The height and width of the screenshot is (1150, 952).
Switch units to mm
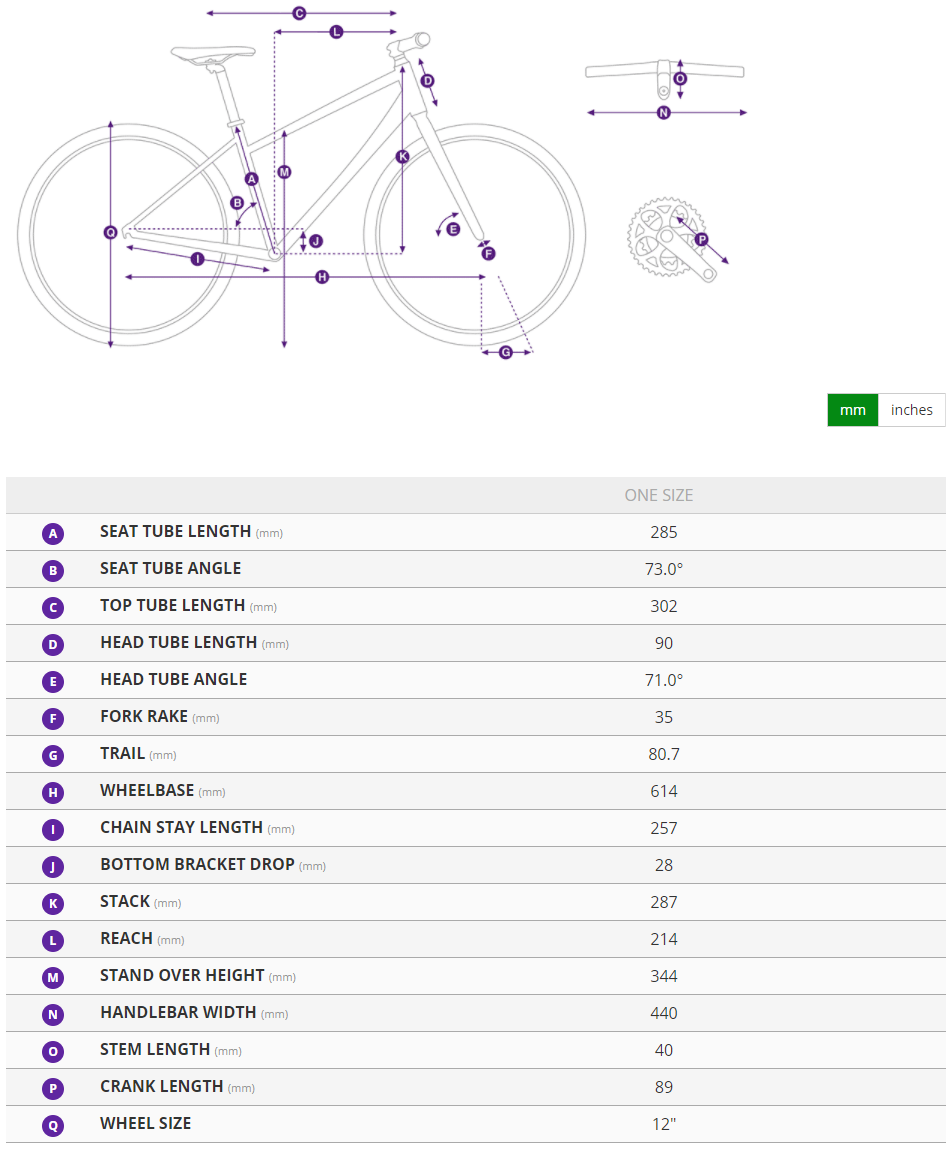(x=852, y=410)
